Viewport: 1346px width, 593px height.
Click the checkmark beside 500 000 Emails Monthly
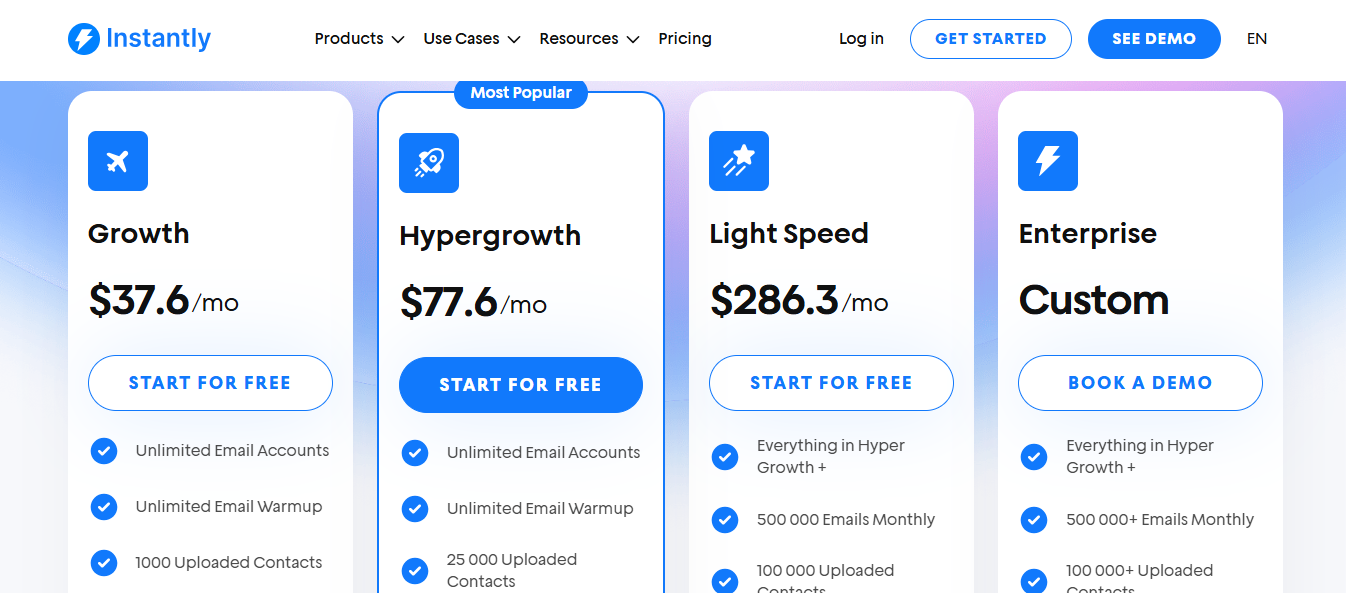(x=724, y=520)
